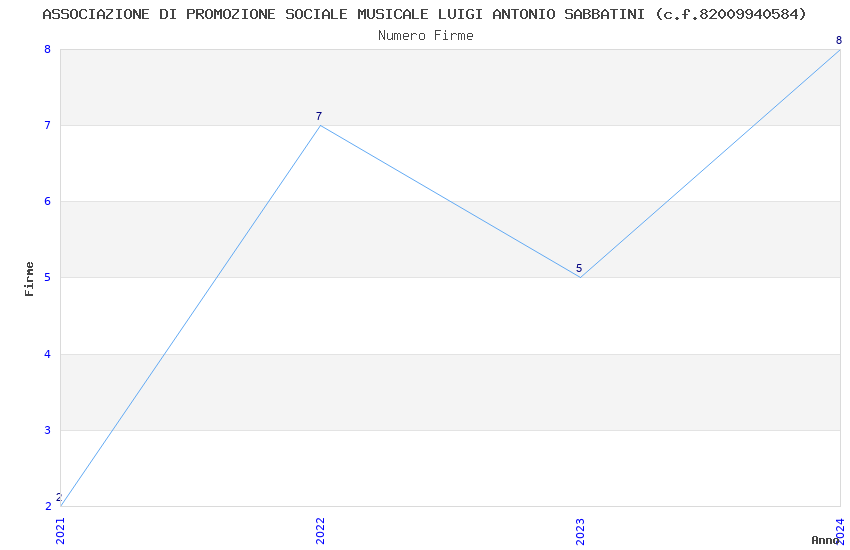Click the rising line between 2023 and 2024
The image size is (850, 550).
[710, 164]
